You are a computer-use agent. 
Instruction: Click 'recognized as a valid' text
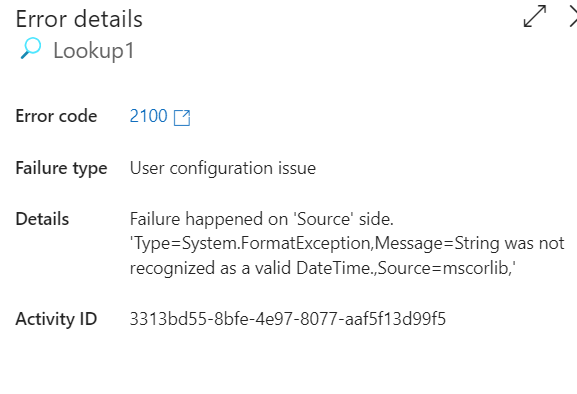[210, 268]
